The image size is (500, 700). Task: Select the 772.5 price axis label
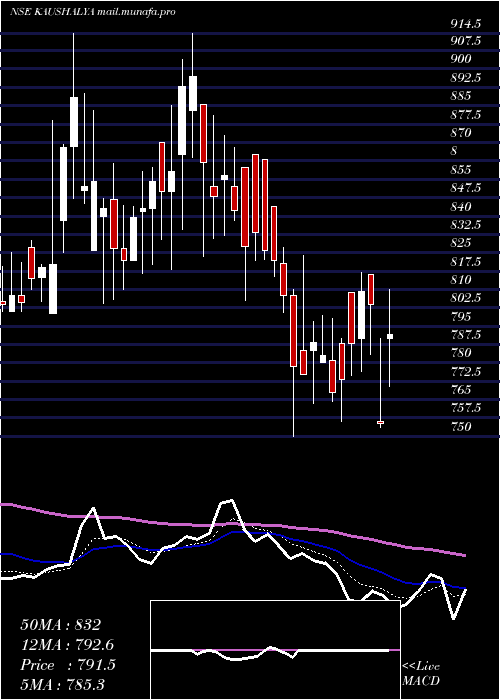466,371
